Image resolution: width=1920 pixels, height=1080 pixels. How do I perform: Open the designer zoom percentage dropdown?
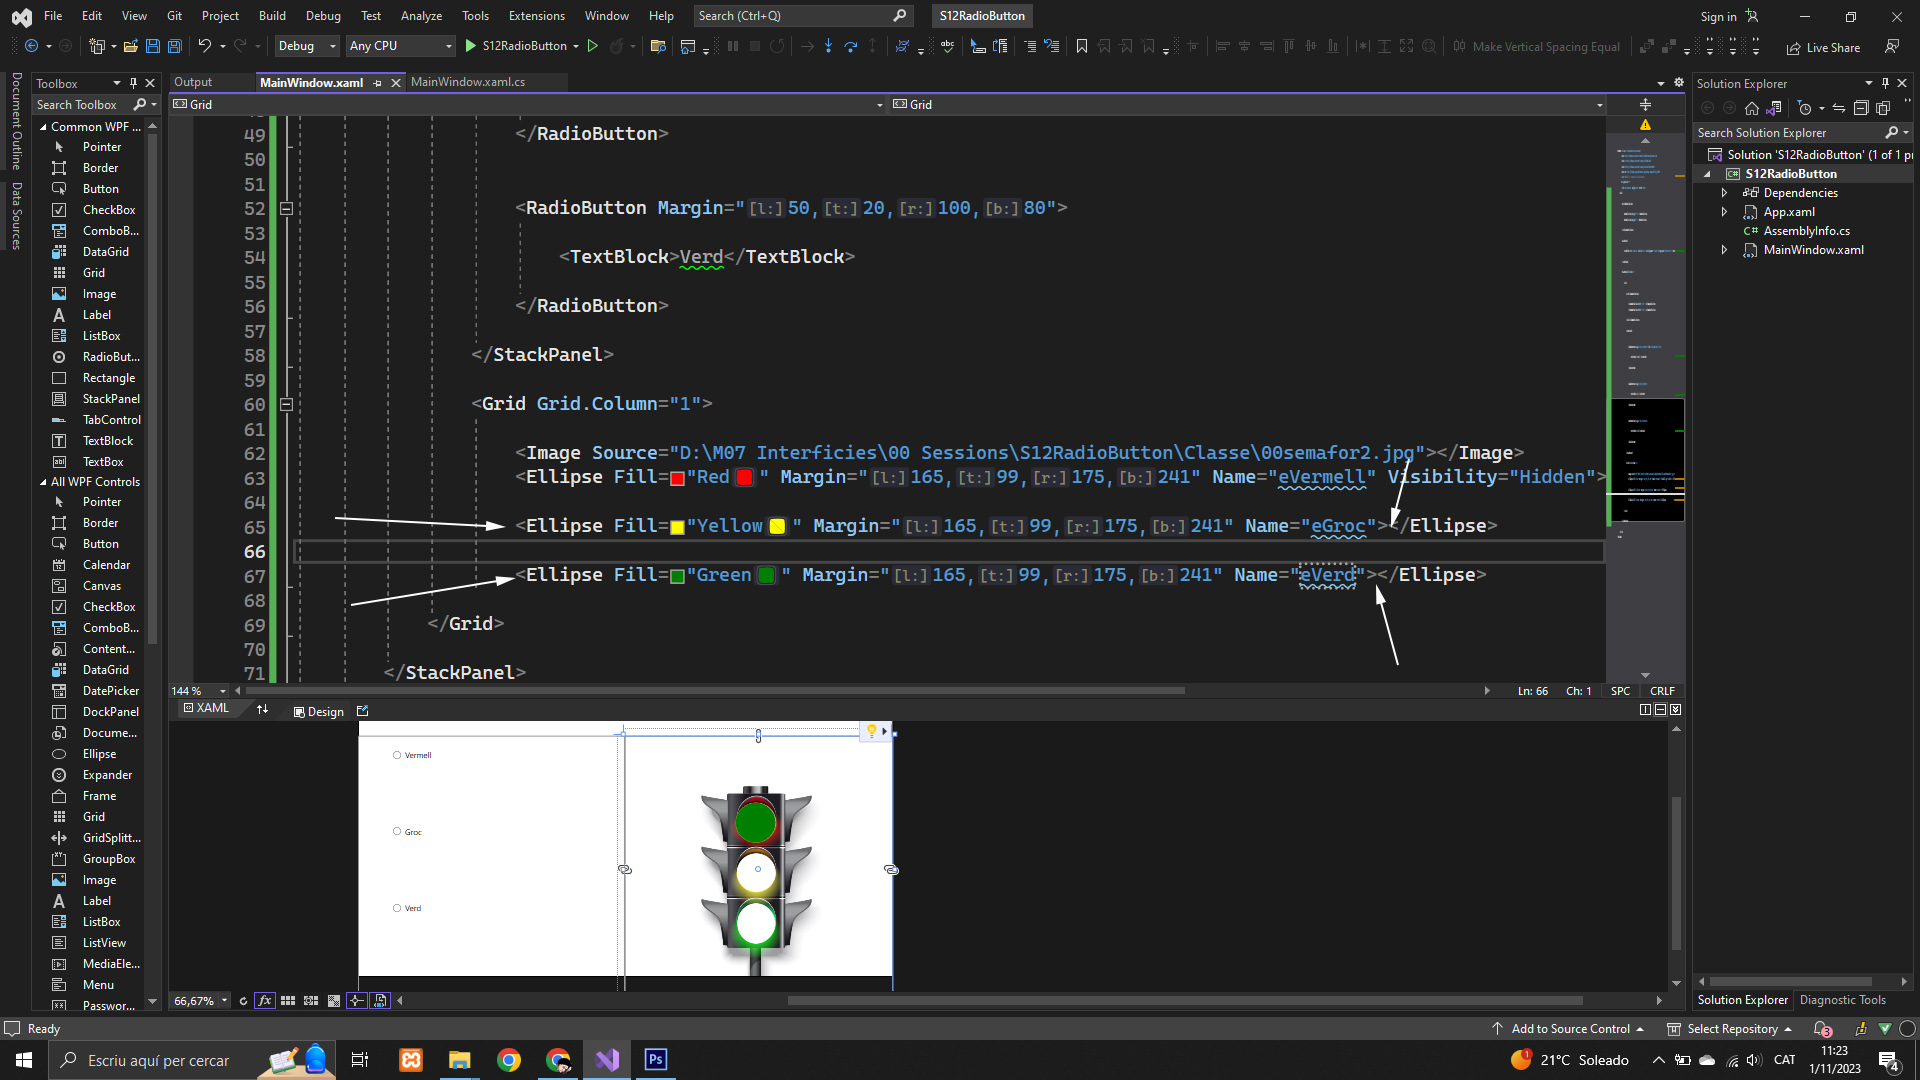[225, 1001]
